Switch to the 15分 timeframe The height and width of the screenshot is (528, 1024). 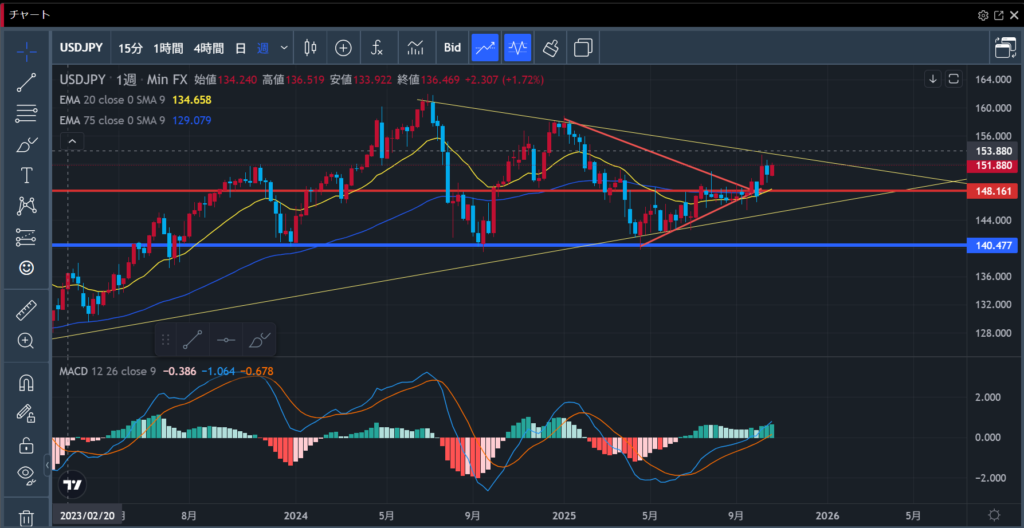pyautogui.click(x=130, y=47)
